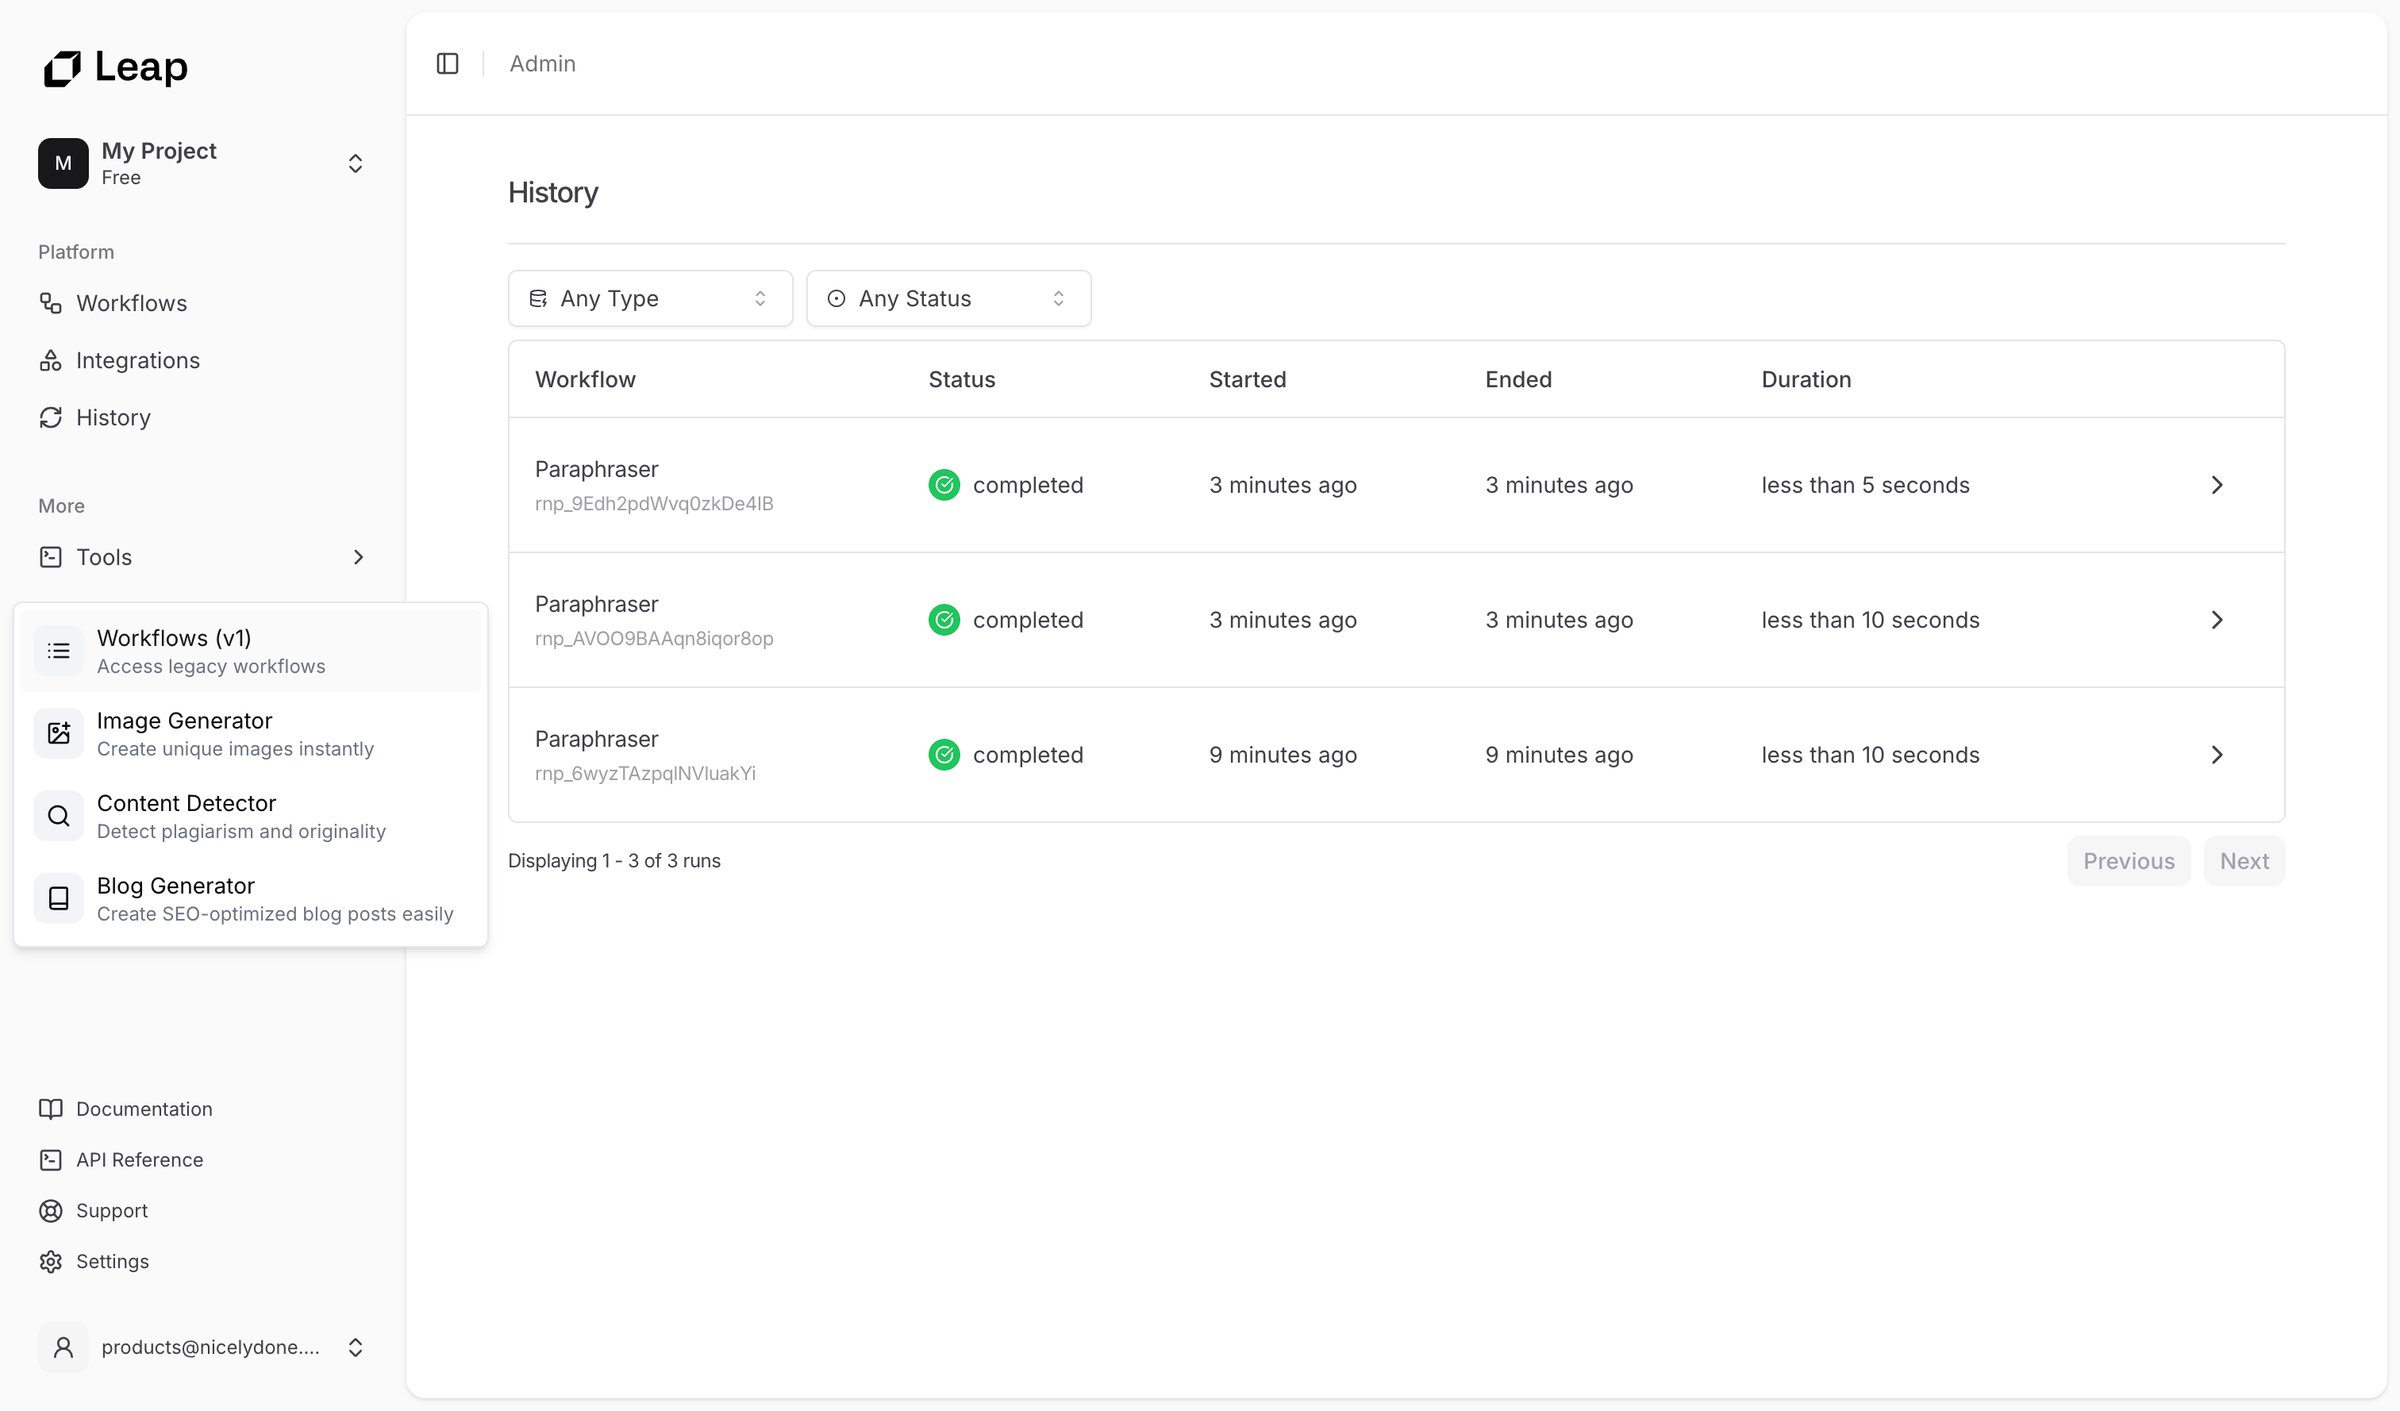Select History in the sidebar

click(203, 417)
